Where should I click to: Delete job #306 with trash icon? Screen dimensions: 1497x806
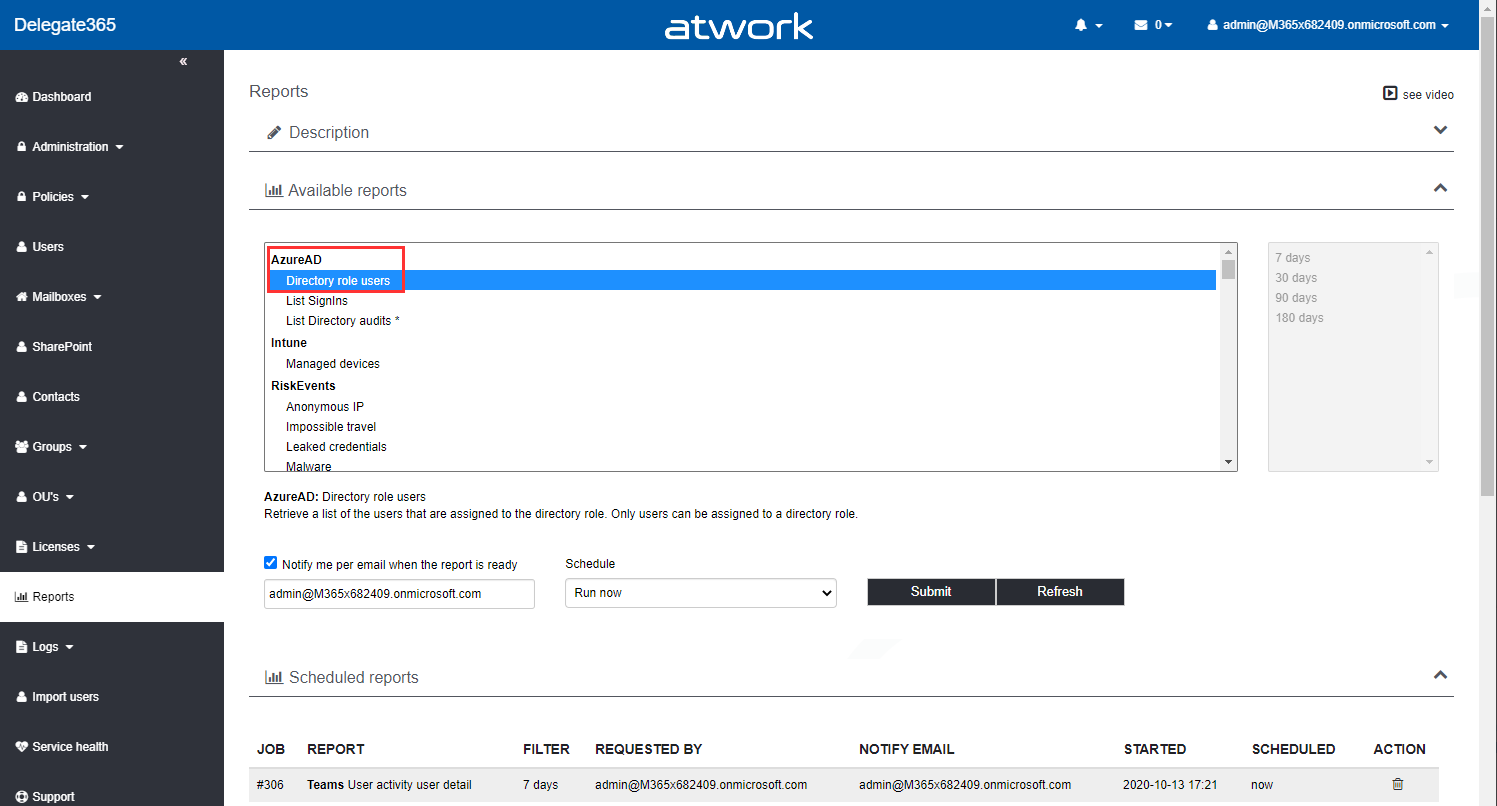point(1398,784)
